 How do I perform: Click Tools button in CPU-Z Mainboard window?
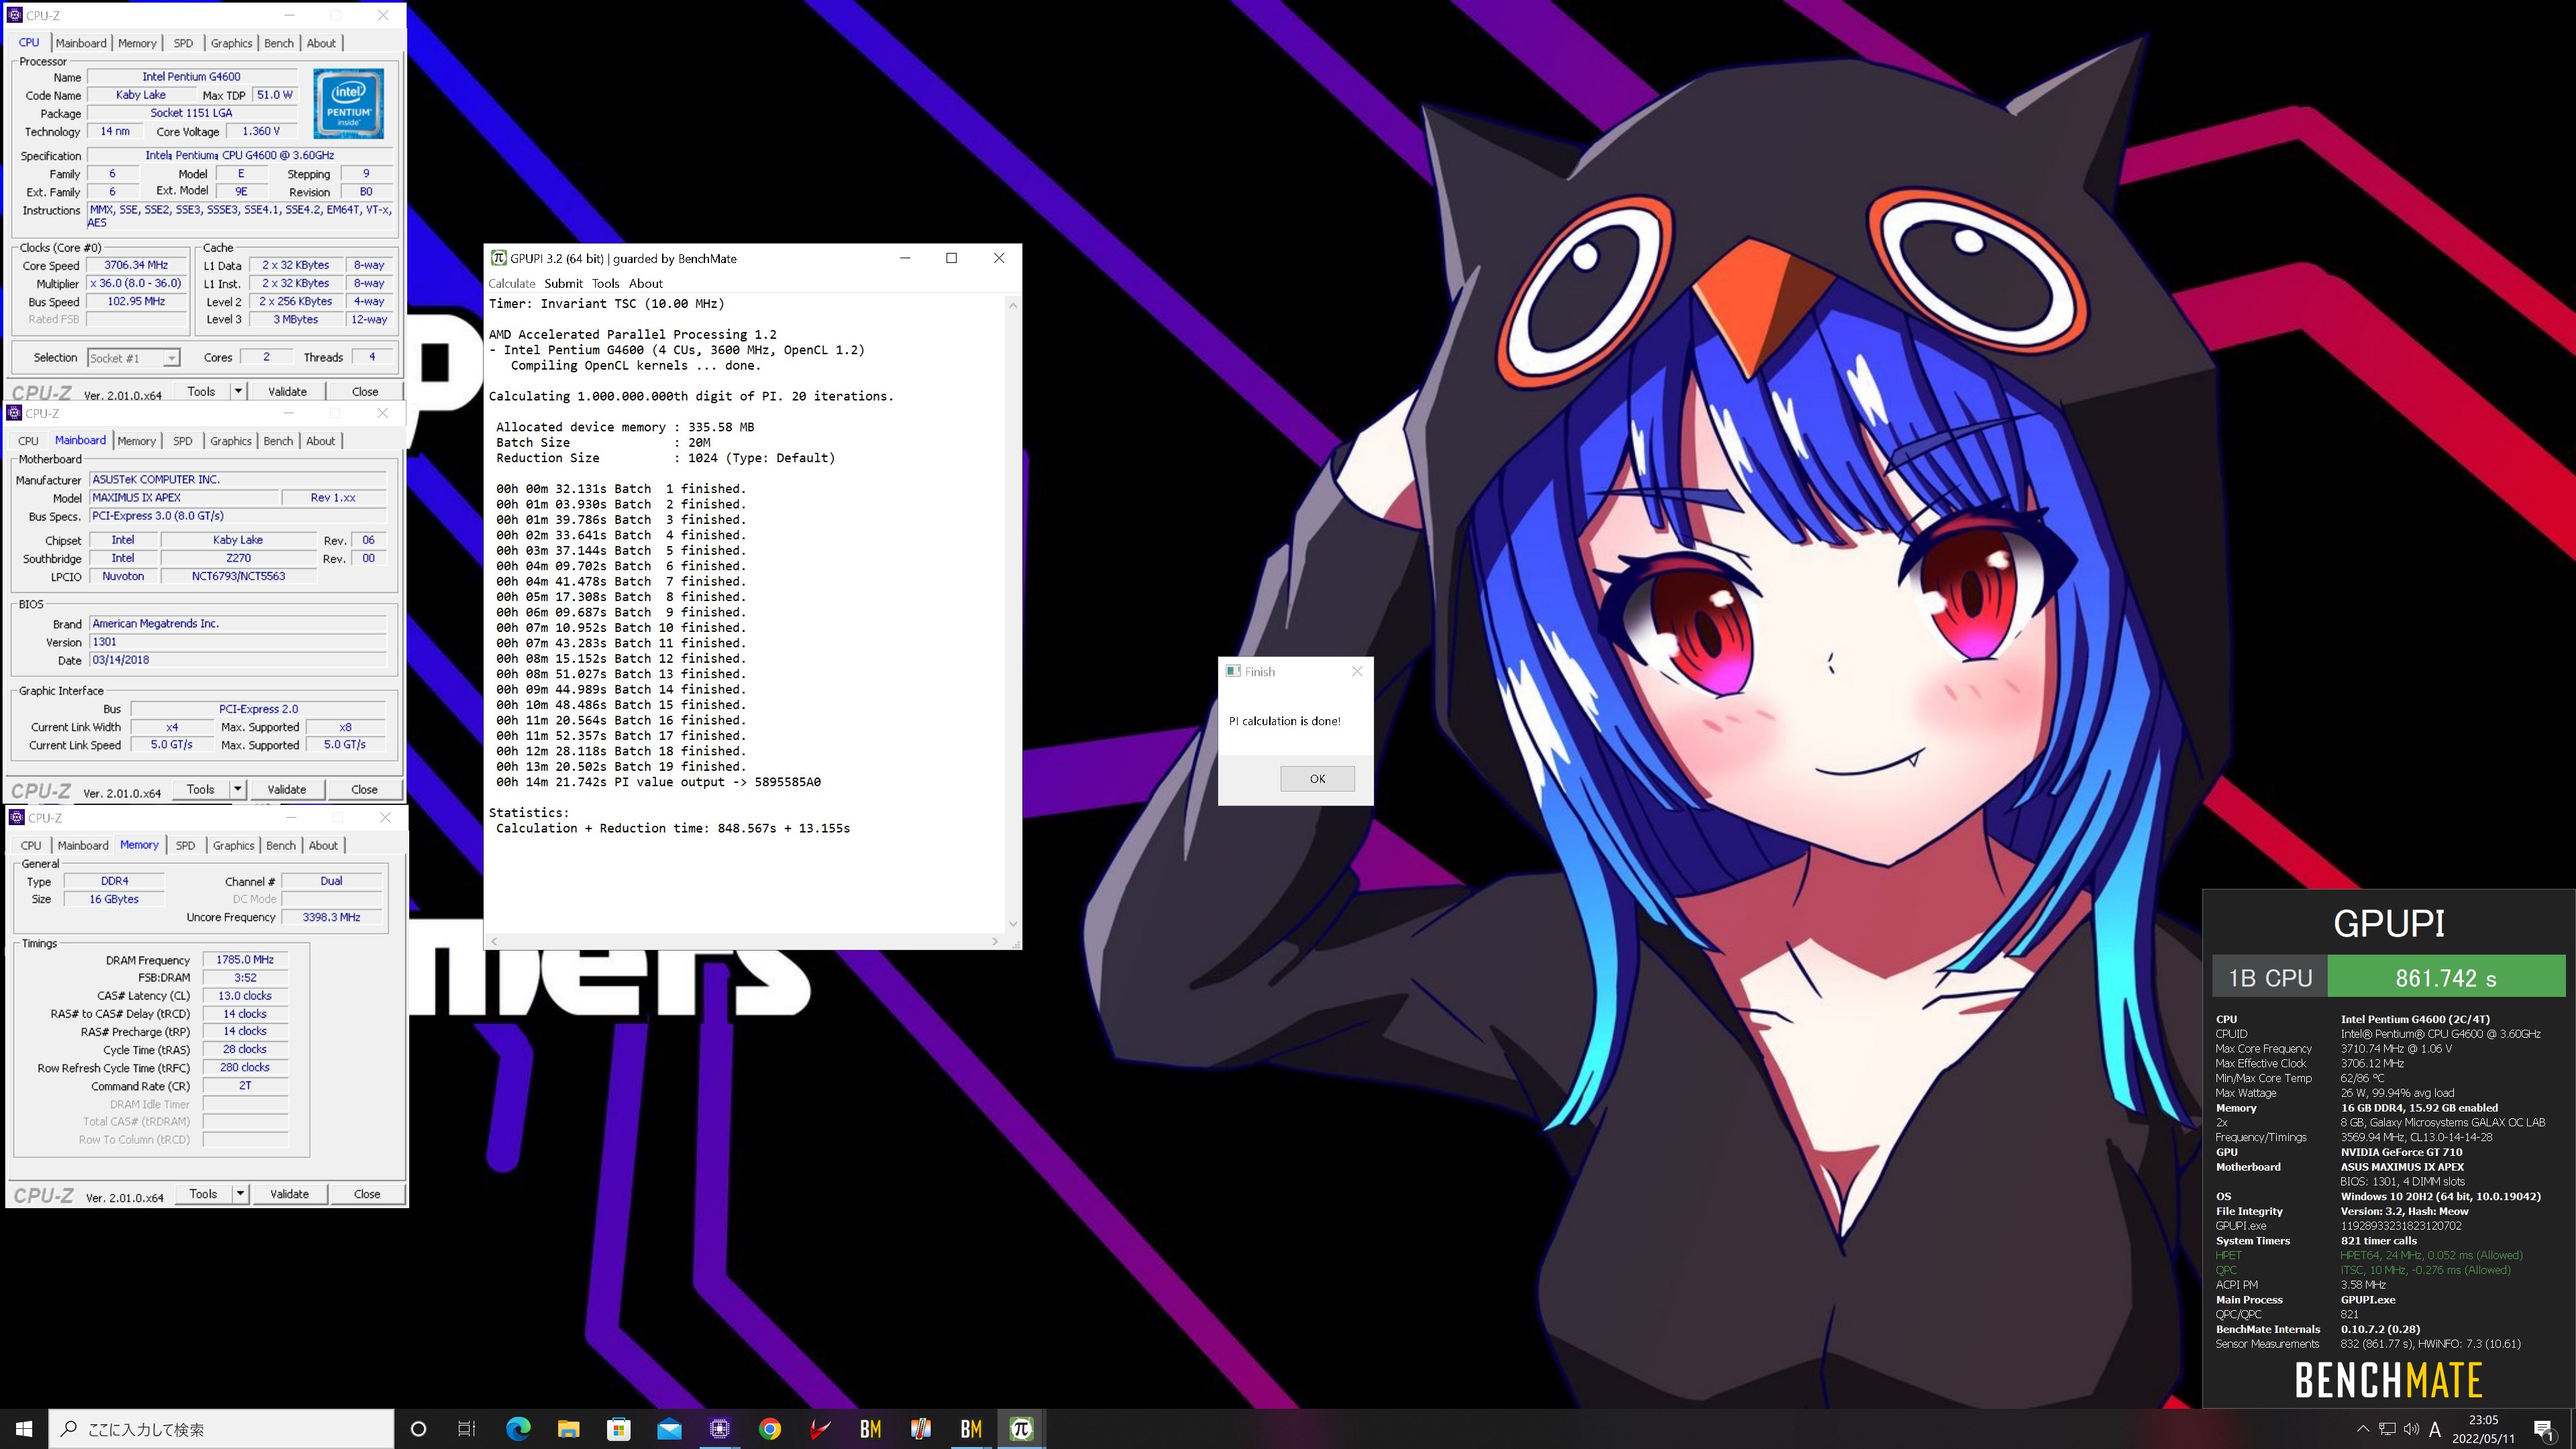coord(200,789)
